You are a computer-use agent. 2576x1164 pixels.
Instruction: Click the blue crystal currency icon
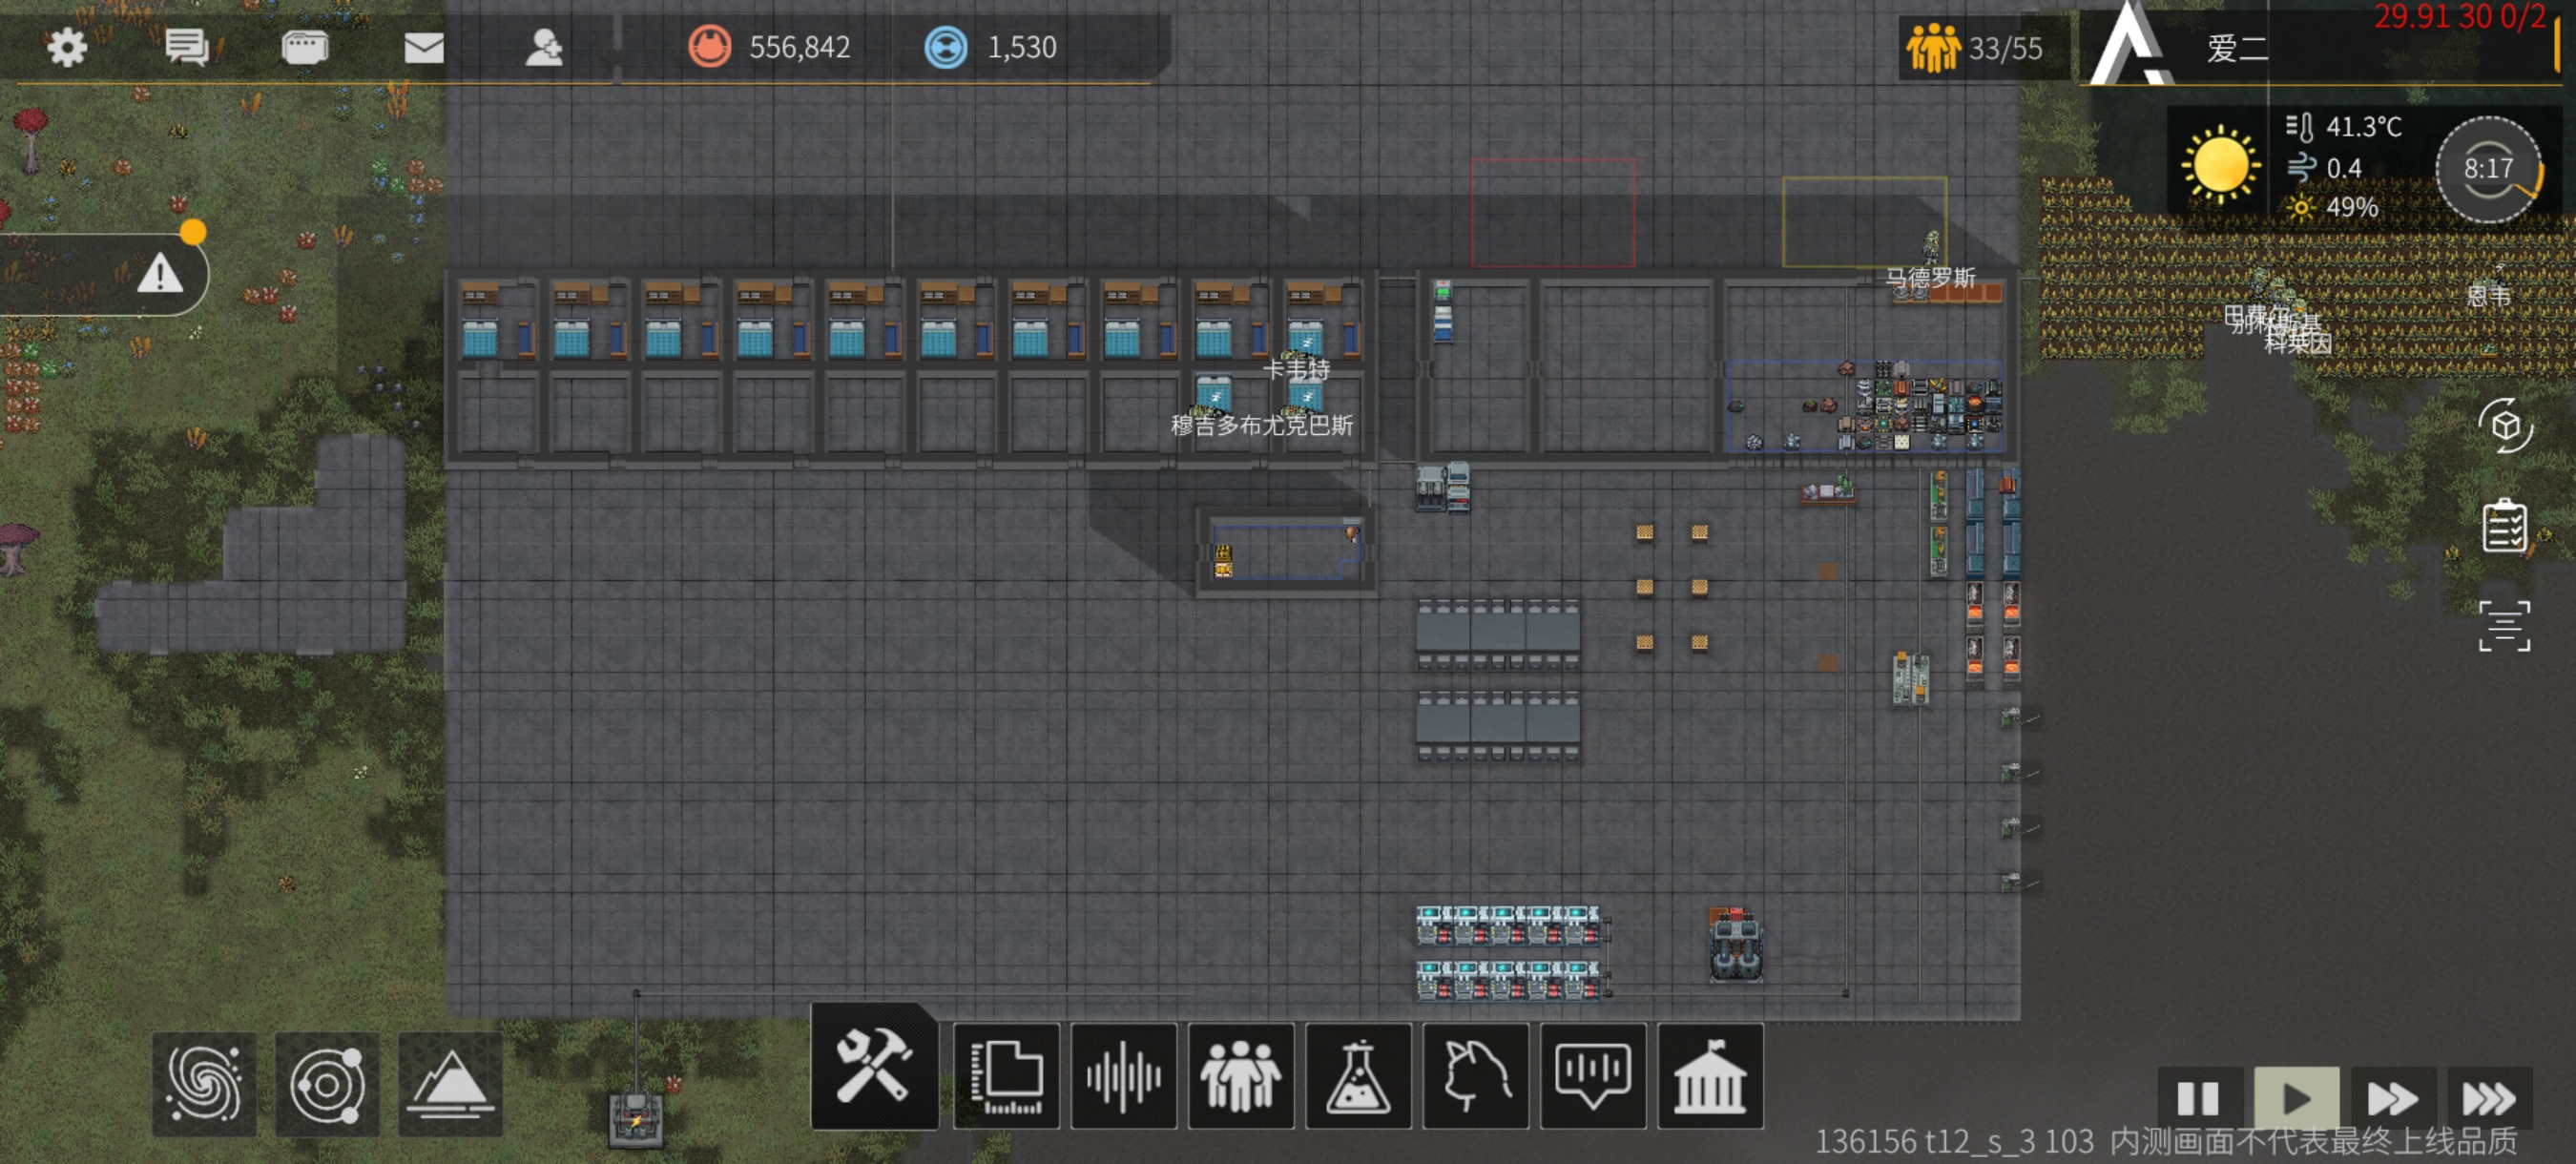(x=946, y=47)
